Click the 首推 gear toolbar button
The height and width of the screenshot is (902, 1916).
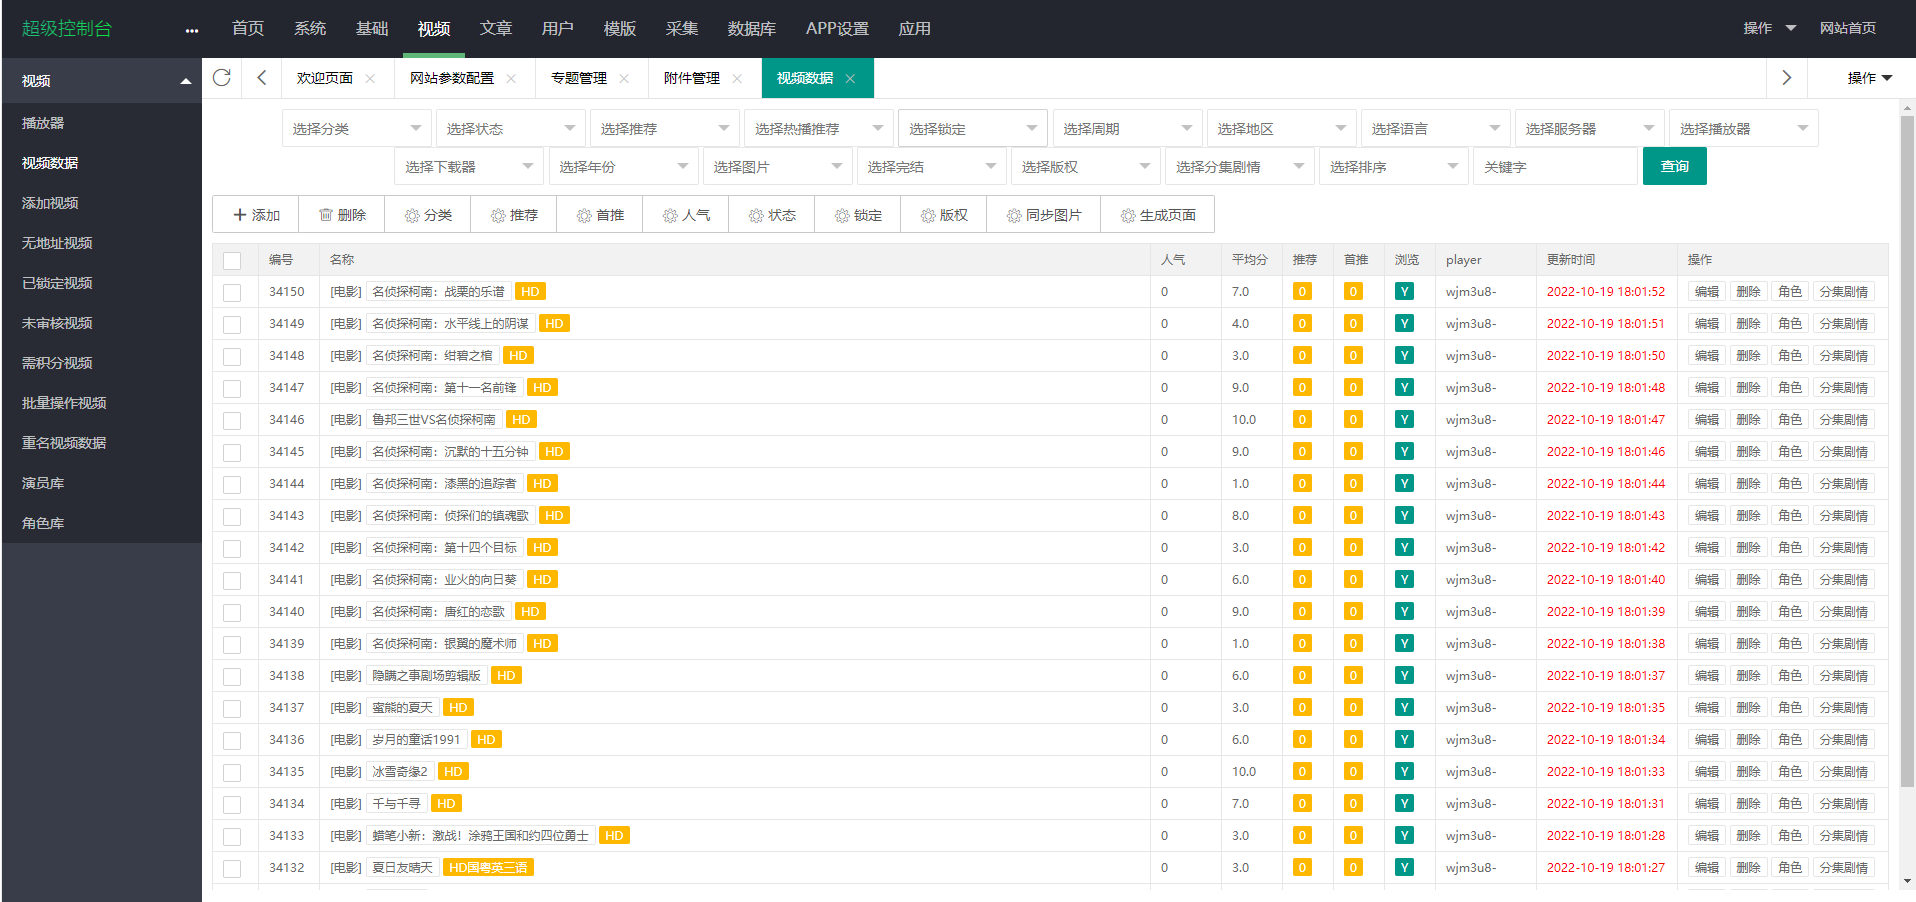click(x=600, y=215)
